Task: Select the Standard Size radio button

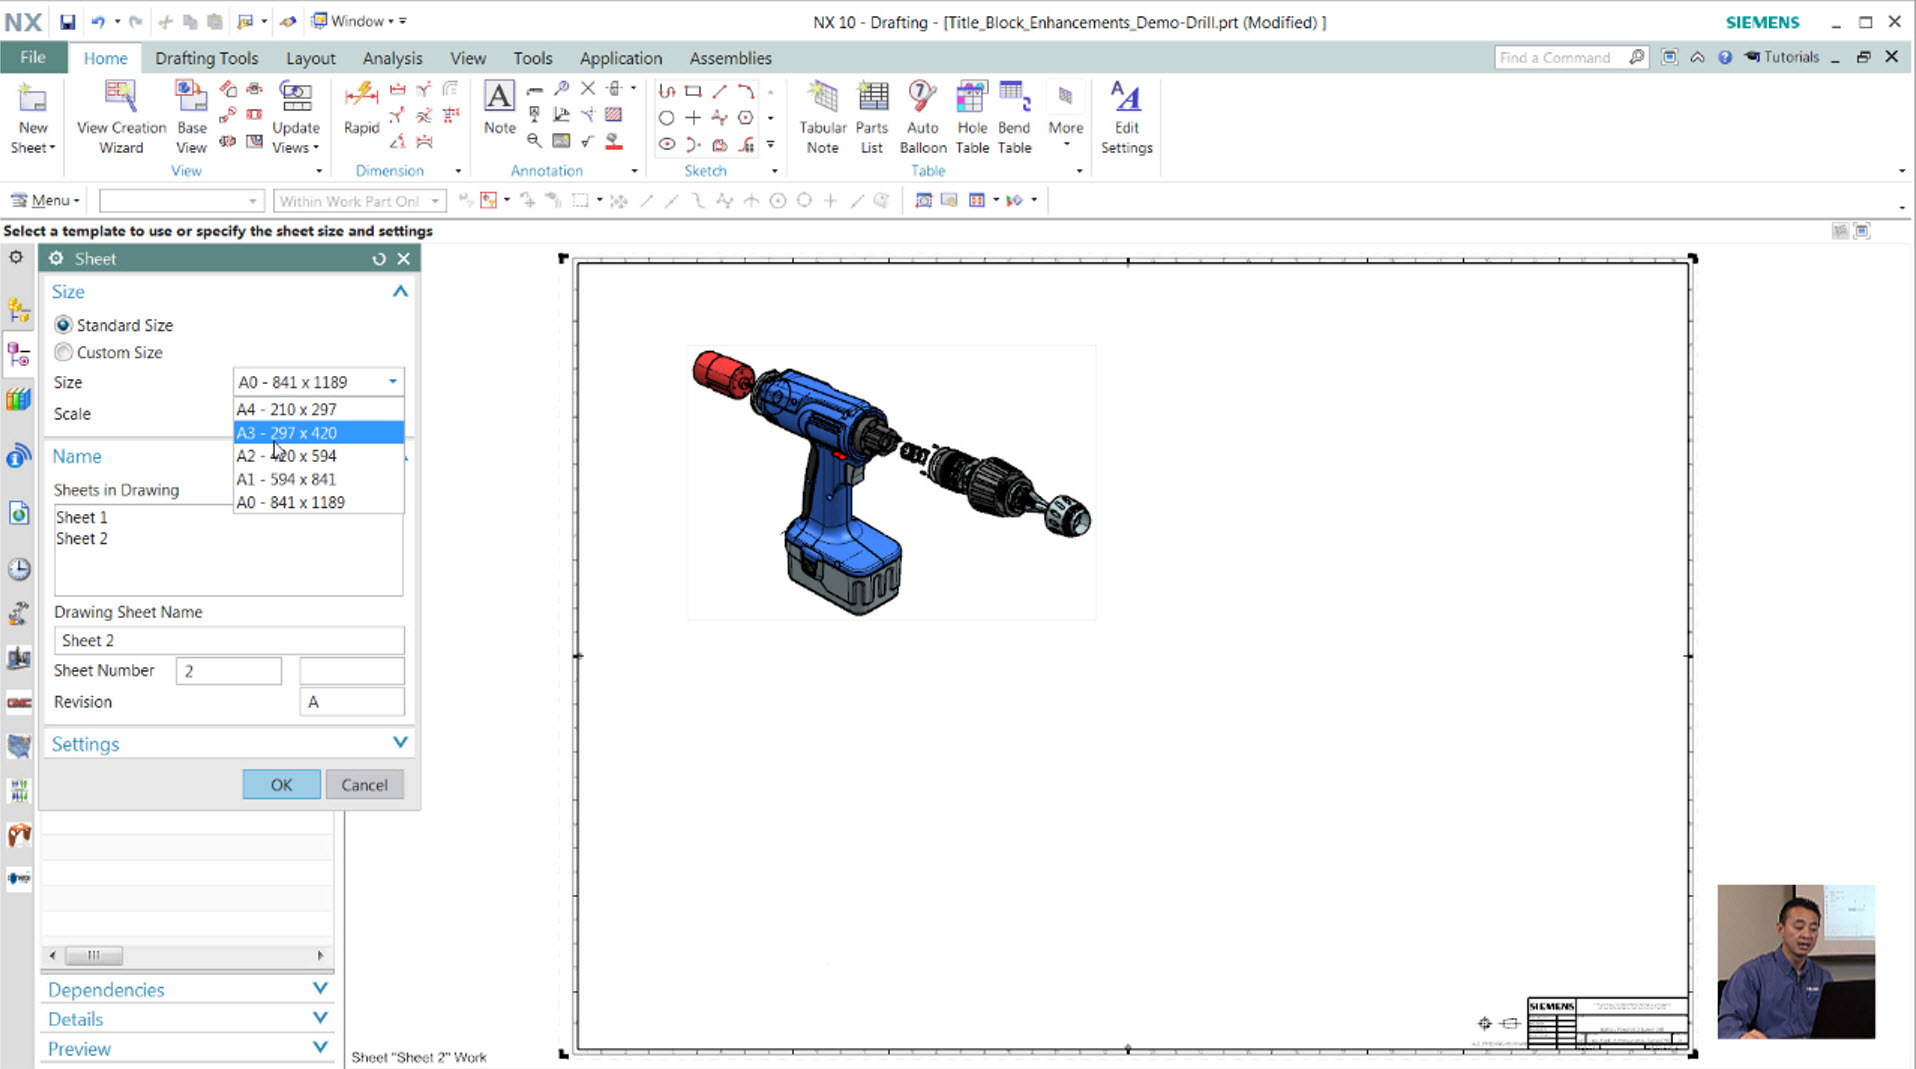Action: point(64,325)
